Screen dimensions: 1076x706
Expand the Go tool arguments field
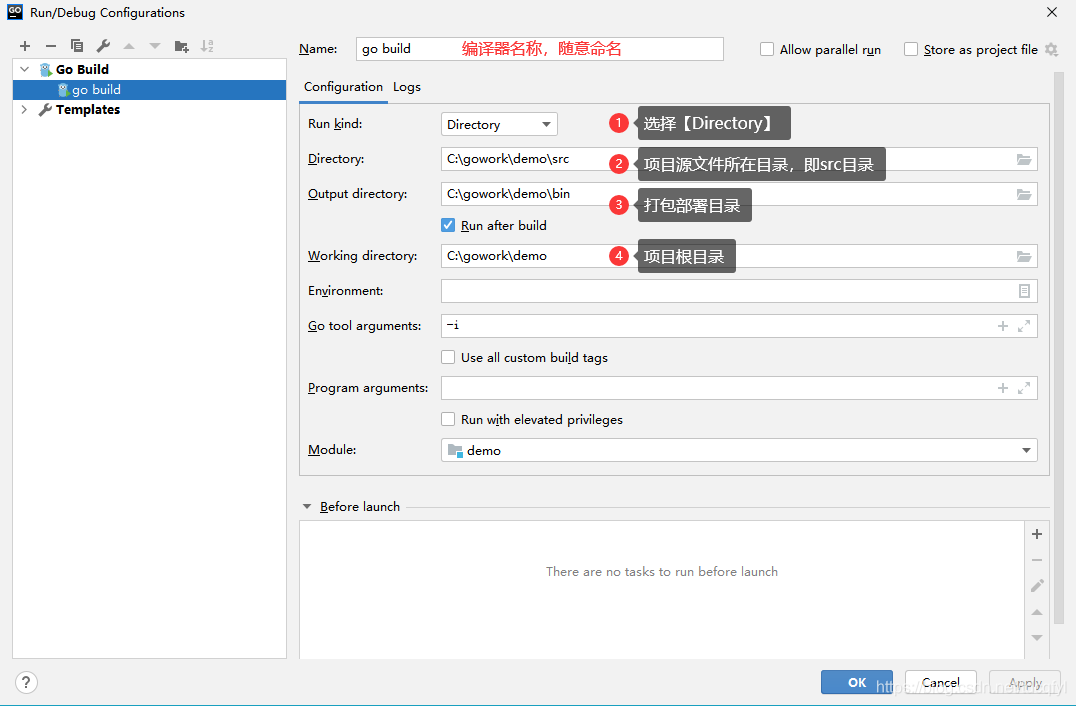[1024, 326]
